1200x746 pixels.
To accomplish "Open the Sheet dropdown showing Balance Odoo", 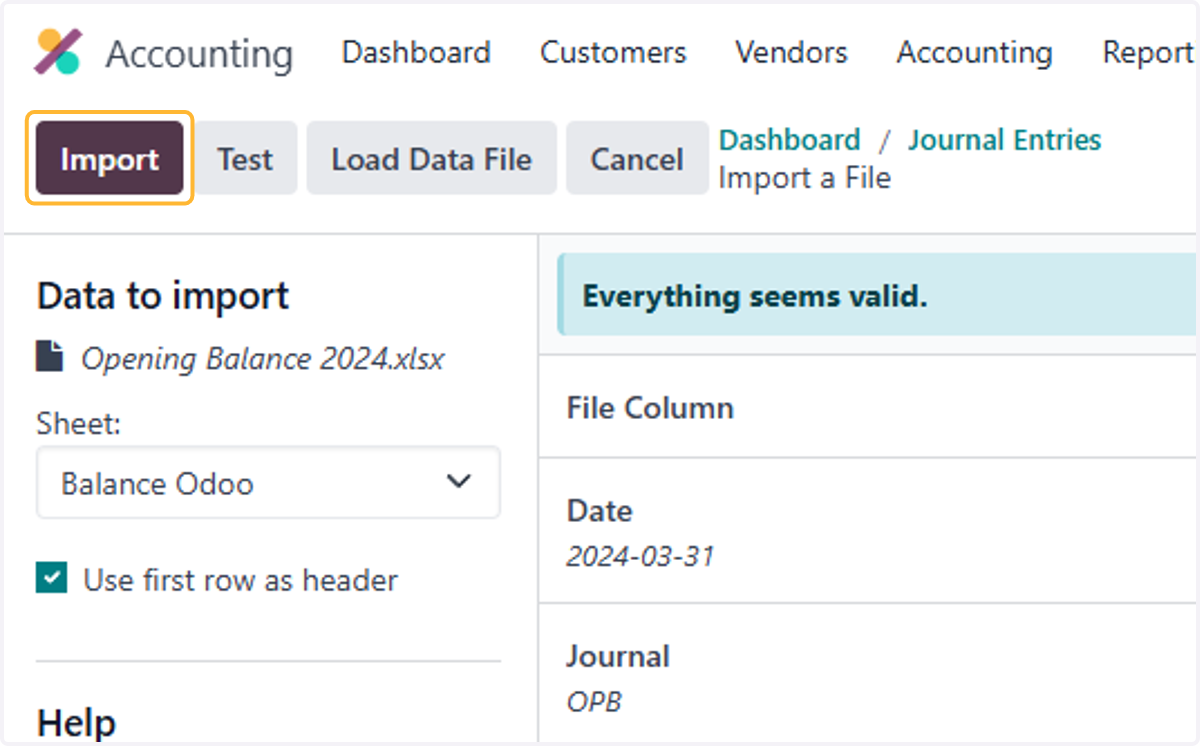I will [x=268, y=482].
